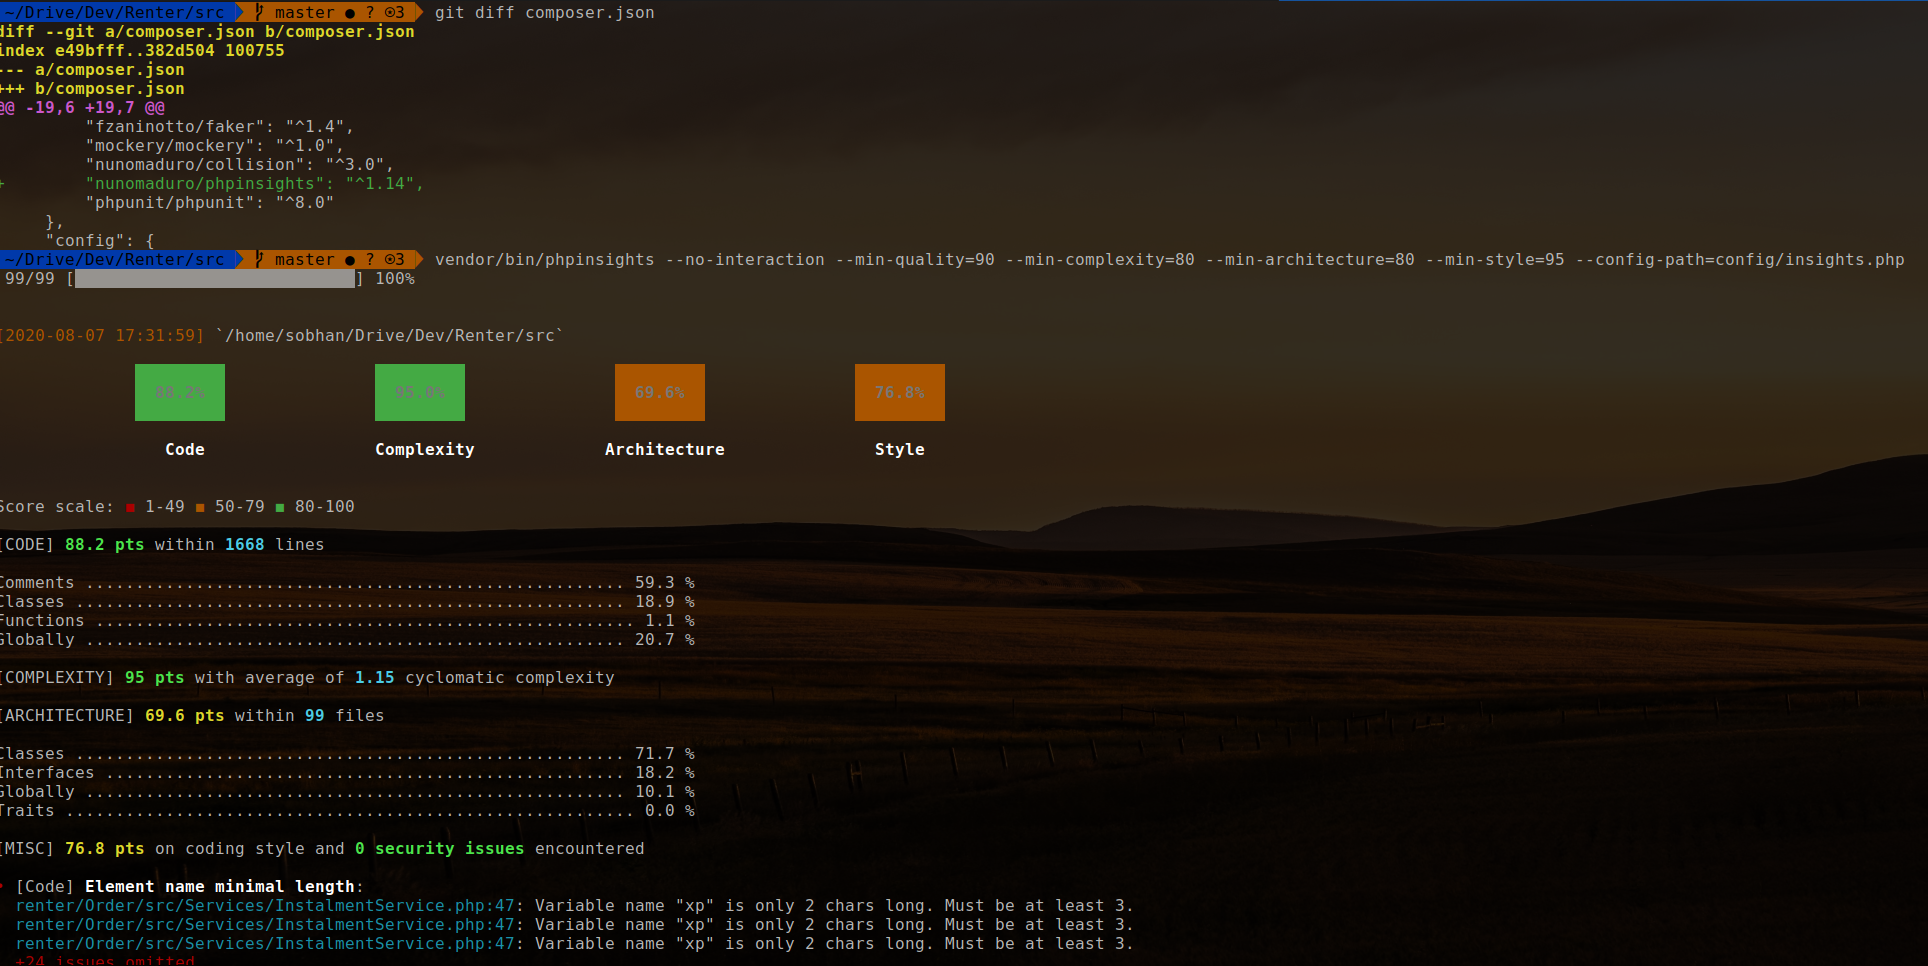Select the timestamp [2020-08-07 17:31:59]
Viewport: 1928px width, 966px height.
point(100,335)
